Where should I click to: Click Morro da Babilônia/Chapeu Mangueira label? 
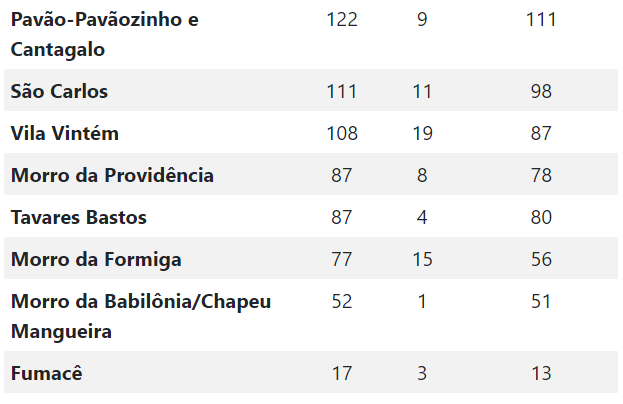click(141, 316)
